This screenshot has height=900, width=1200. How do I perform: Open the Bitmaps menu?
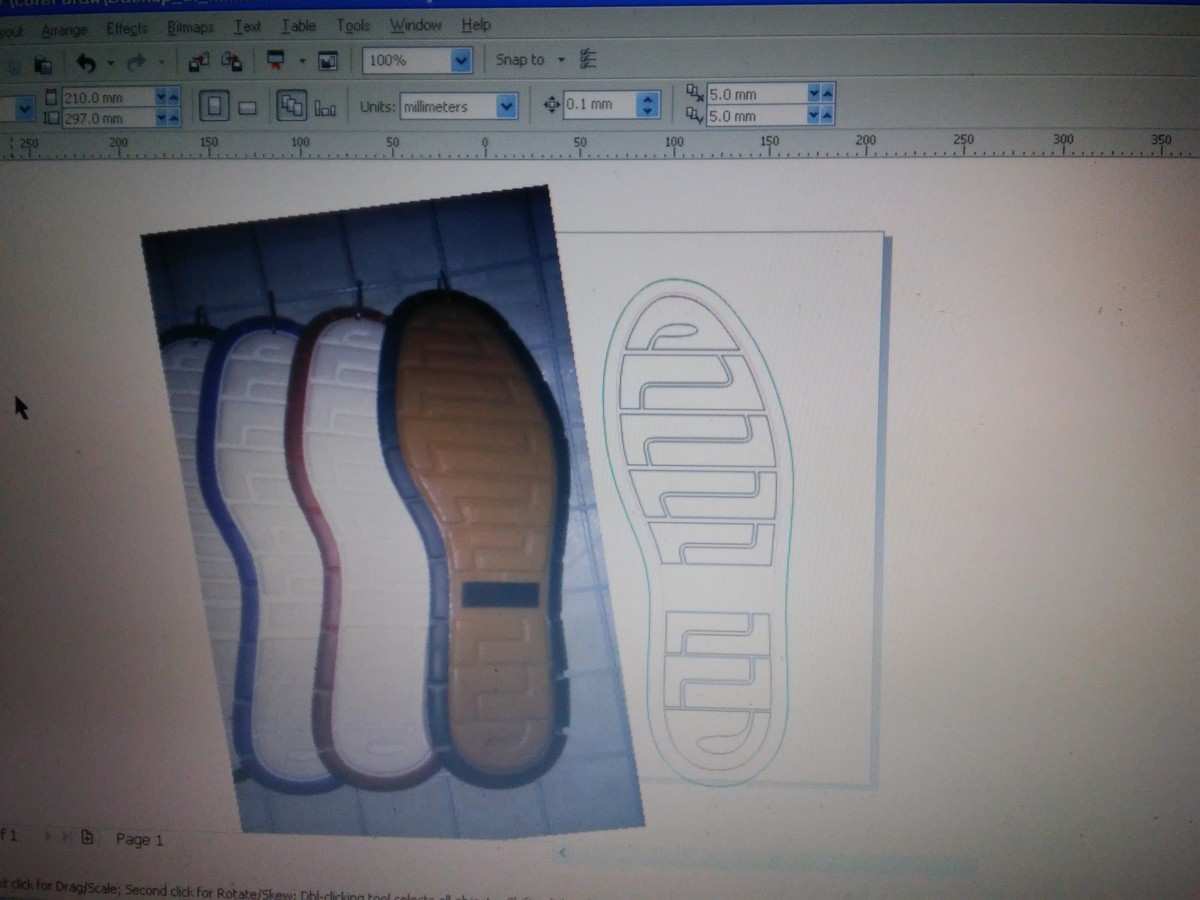(x=190, y=28)
